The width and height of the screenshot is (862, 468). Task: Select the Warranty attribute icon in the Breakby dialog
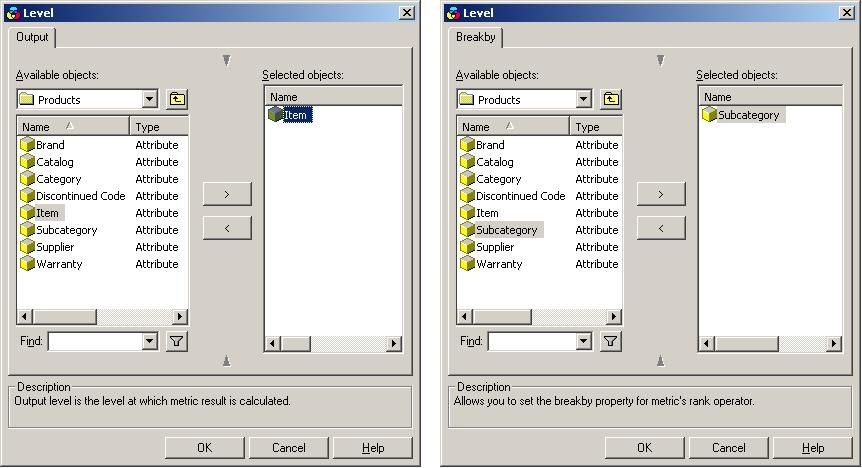pos(467,264)
